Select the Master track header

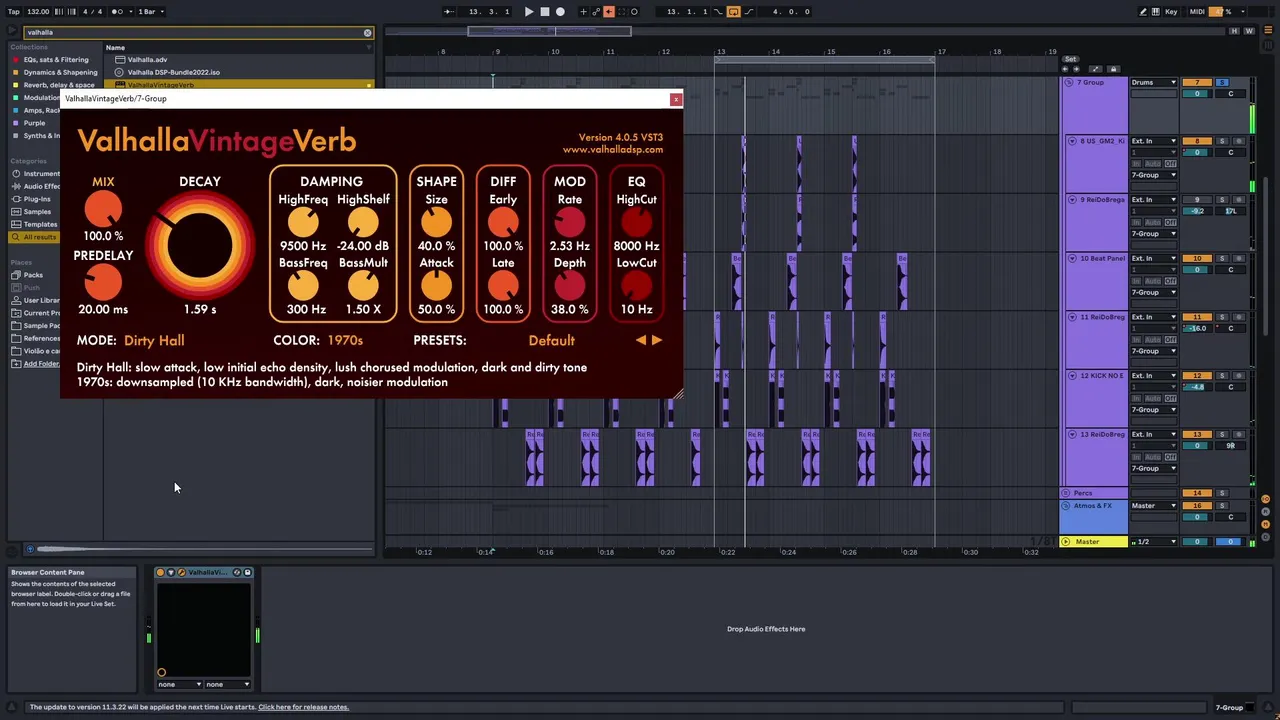pos(1094,542)
